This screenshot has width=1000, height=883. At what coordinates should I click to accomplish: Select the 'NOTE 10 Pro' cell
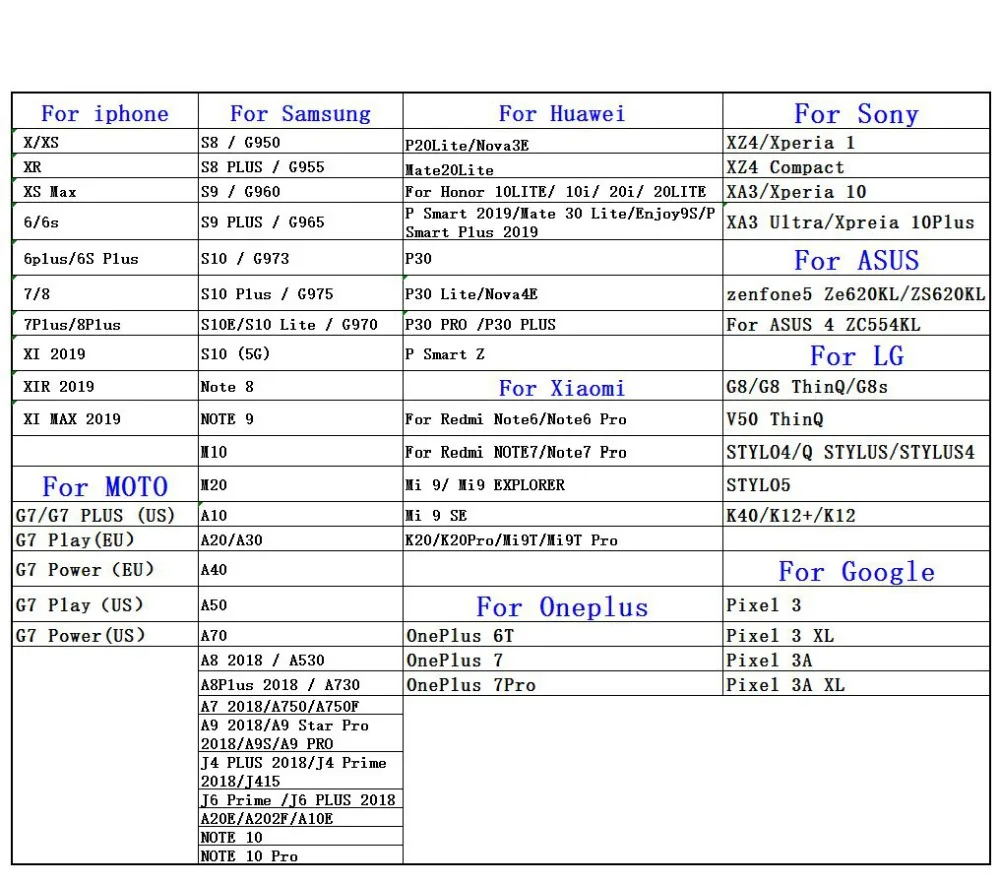[300, 855]
